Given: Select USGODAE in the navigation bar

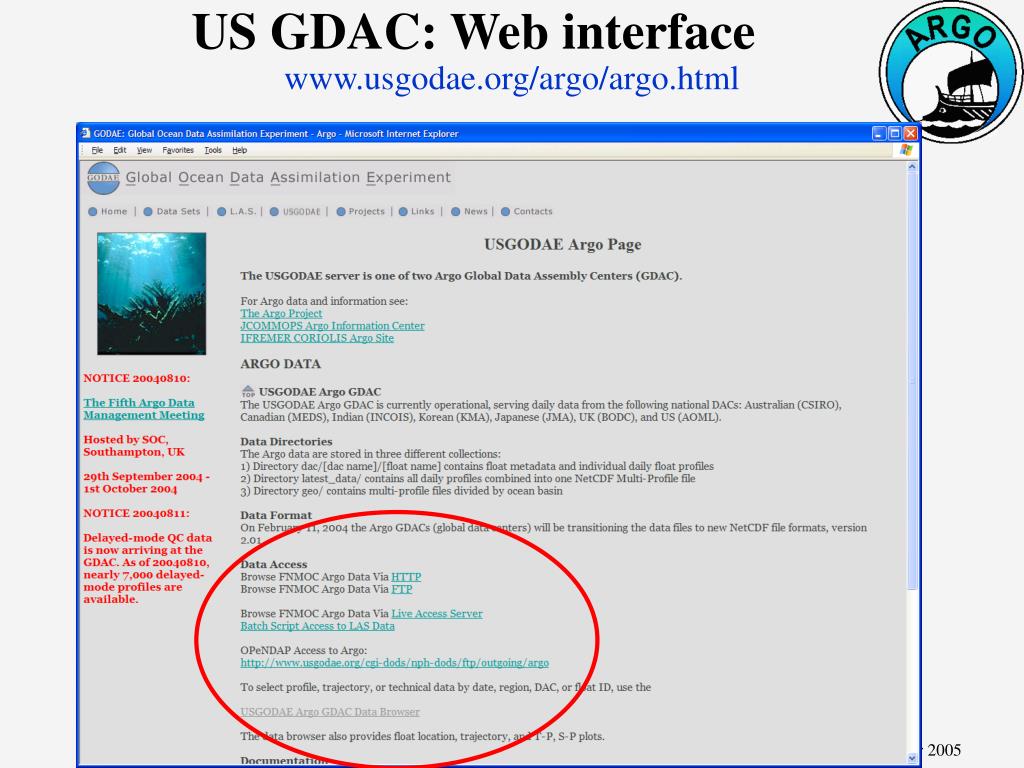Looking at the screenshot, I should (x=302, y=212).
